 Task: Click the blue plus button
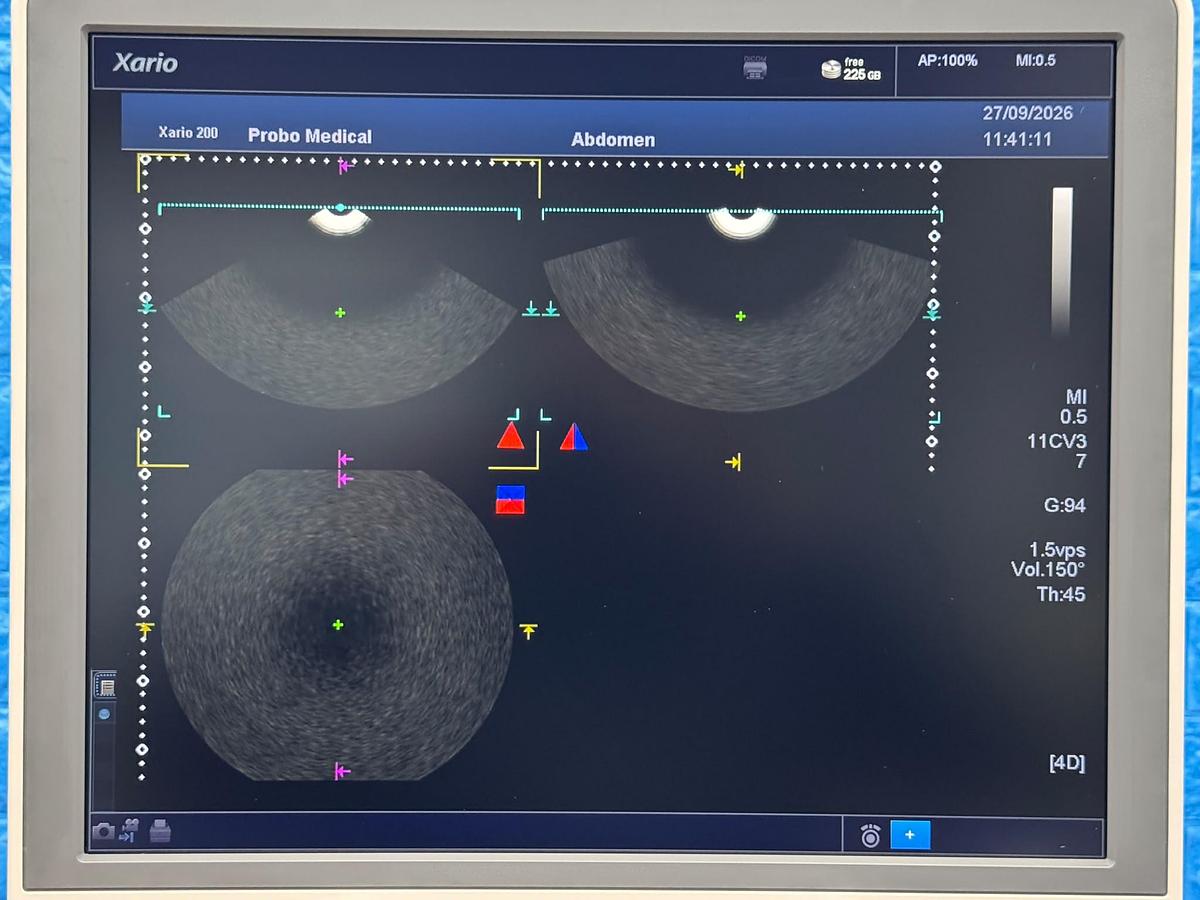pos(910,834)
